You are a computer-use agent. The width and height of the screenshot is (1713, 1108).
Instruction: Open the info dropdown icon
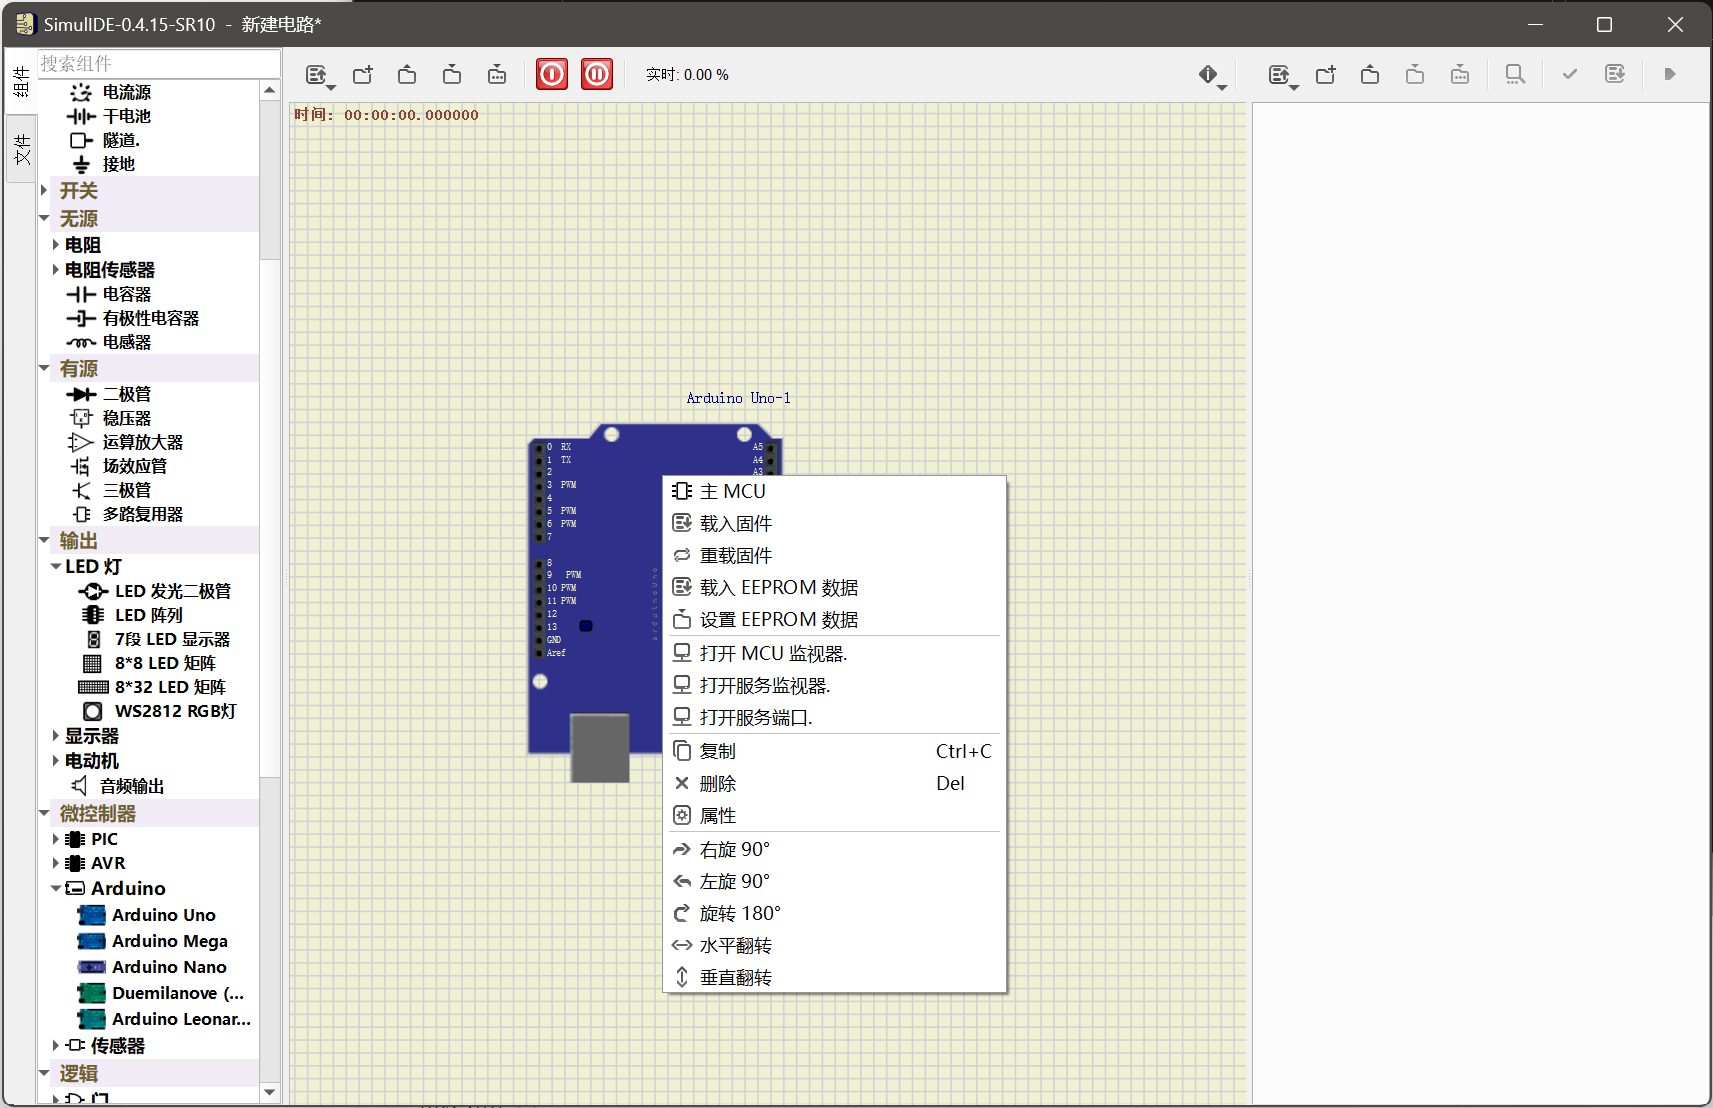tap(1211, 75)
